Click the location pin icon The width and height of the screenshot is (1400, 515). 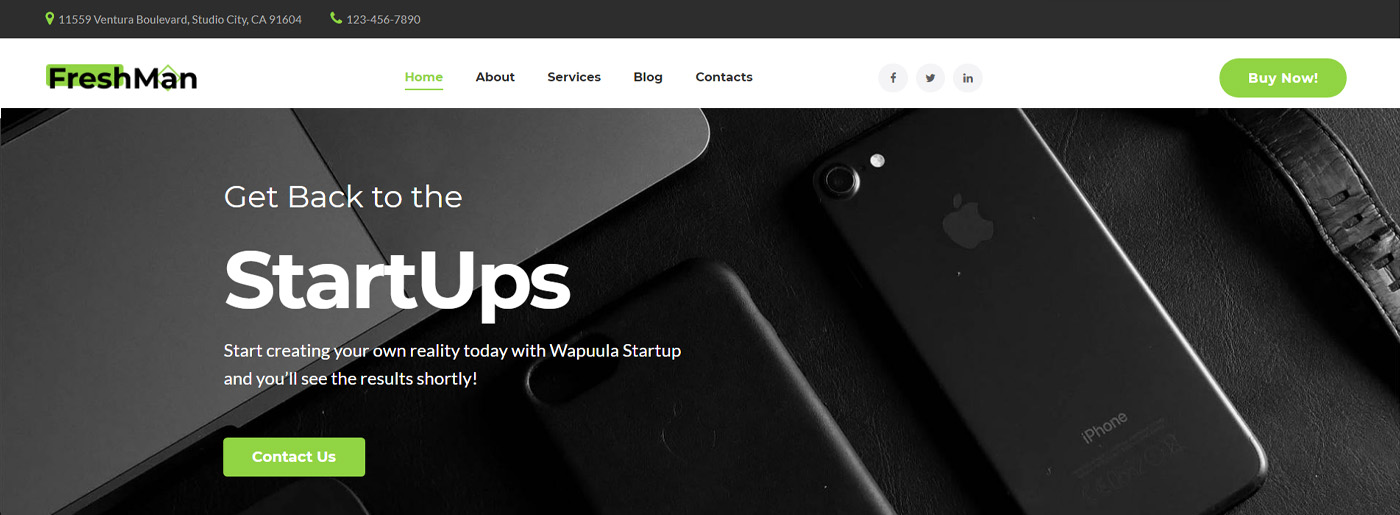[x=50, y=19]
